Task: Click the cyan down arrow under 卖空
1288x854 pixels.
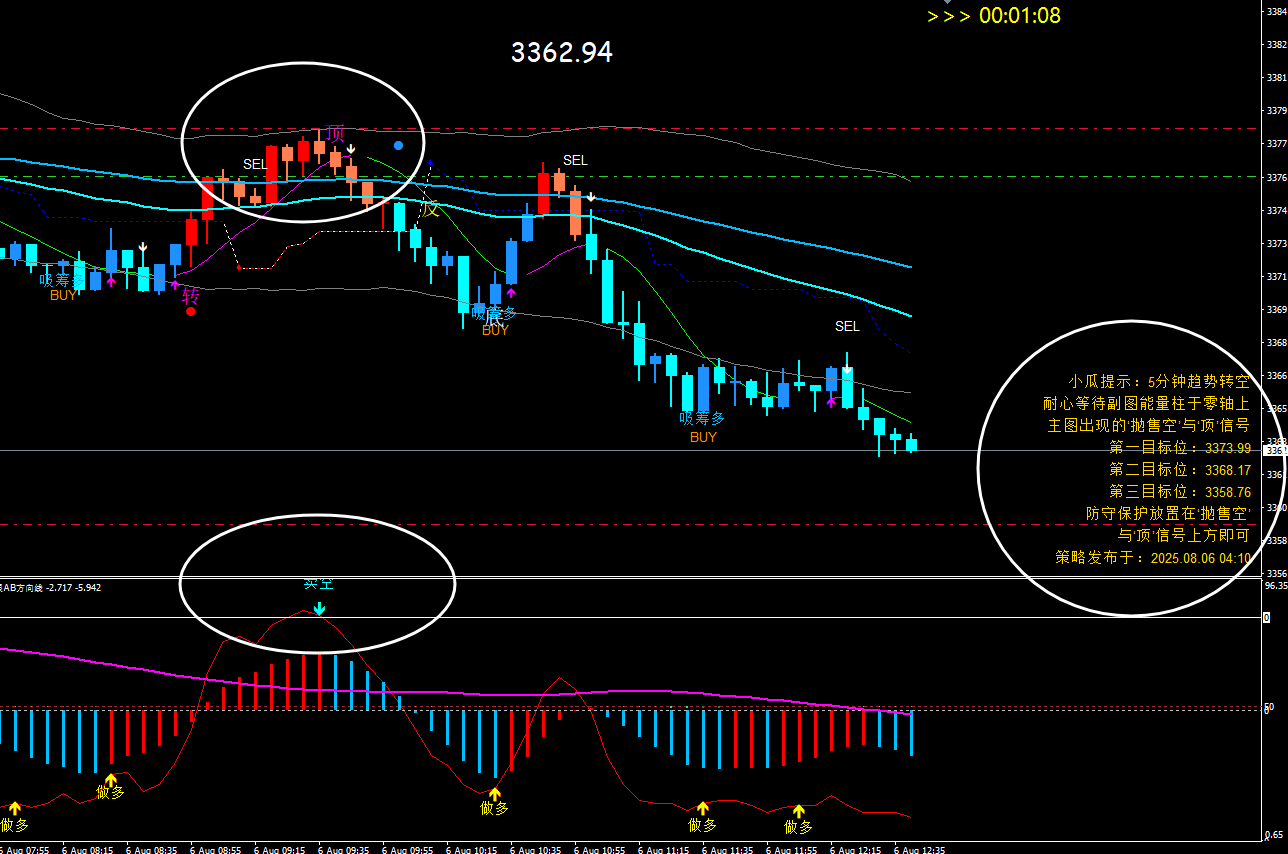Action: click(x=319, y=608)
